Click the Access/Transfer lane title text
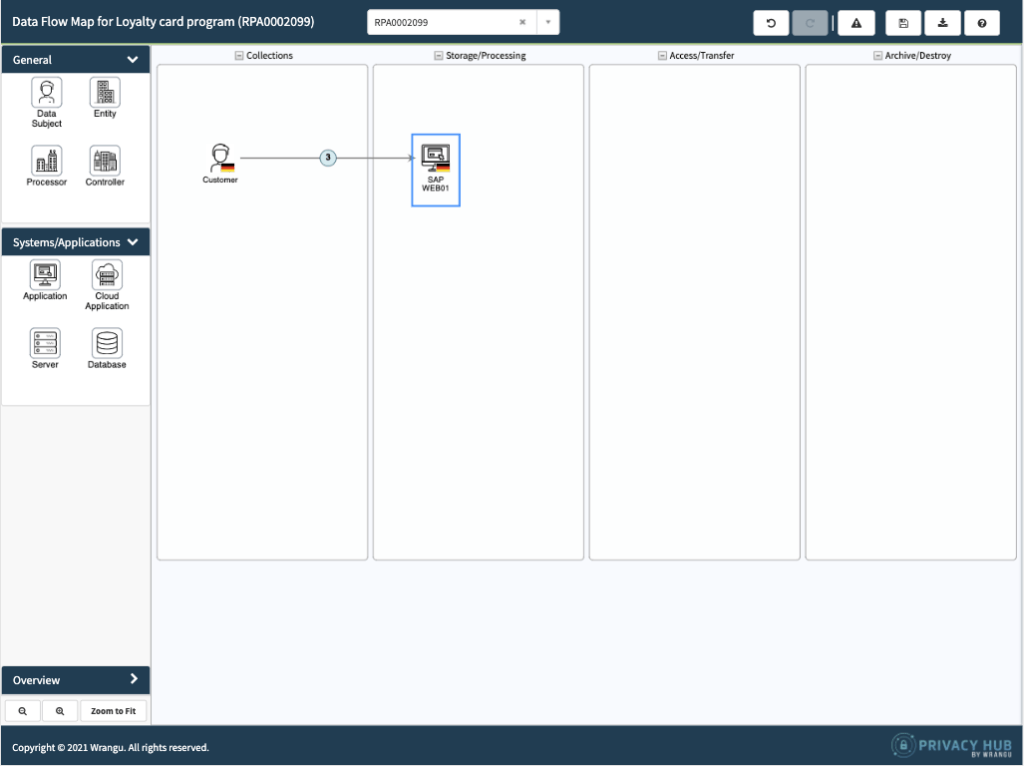 [701, 56]
